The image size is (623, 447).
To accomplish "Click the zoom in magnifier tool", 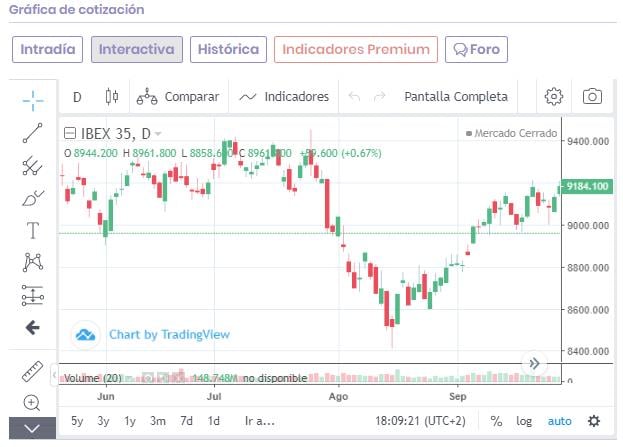I will (32, 403).
